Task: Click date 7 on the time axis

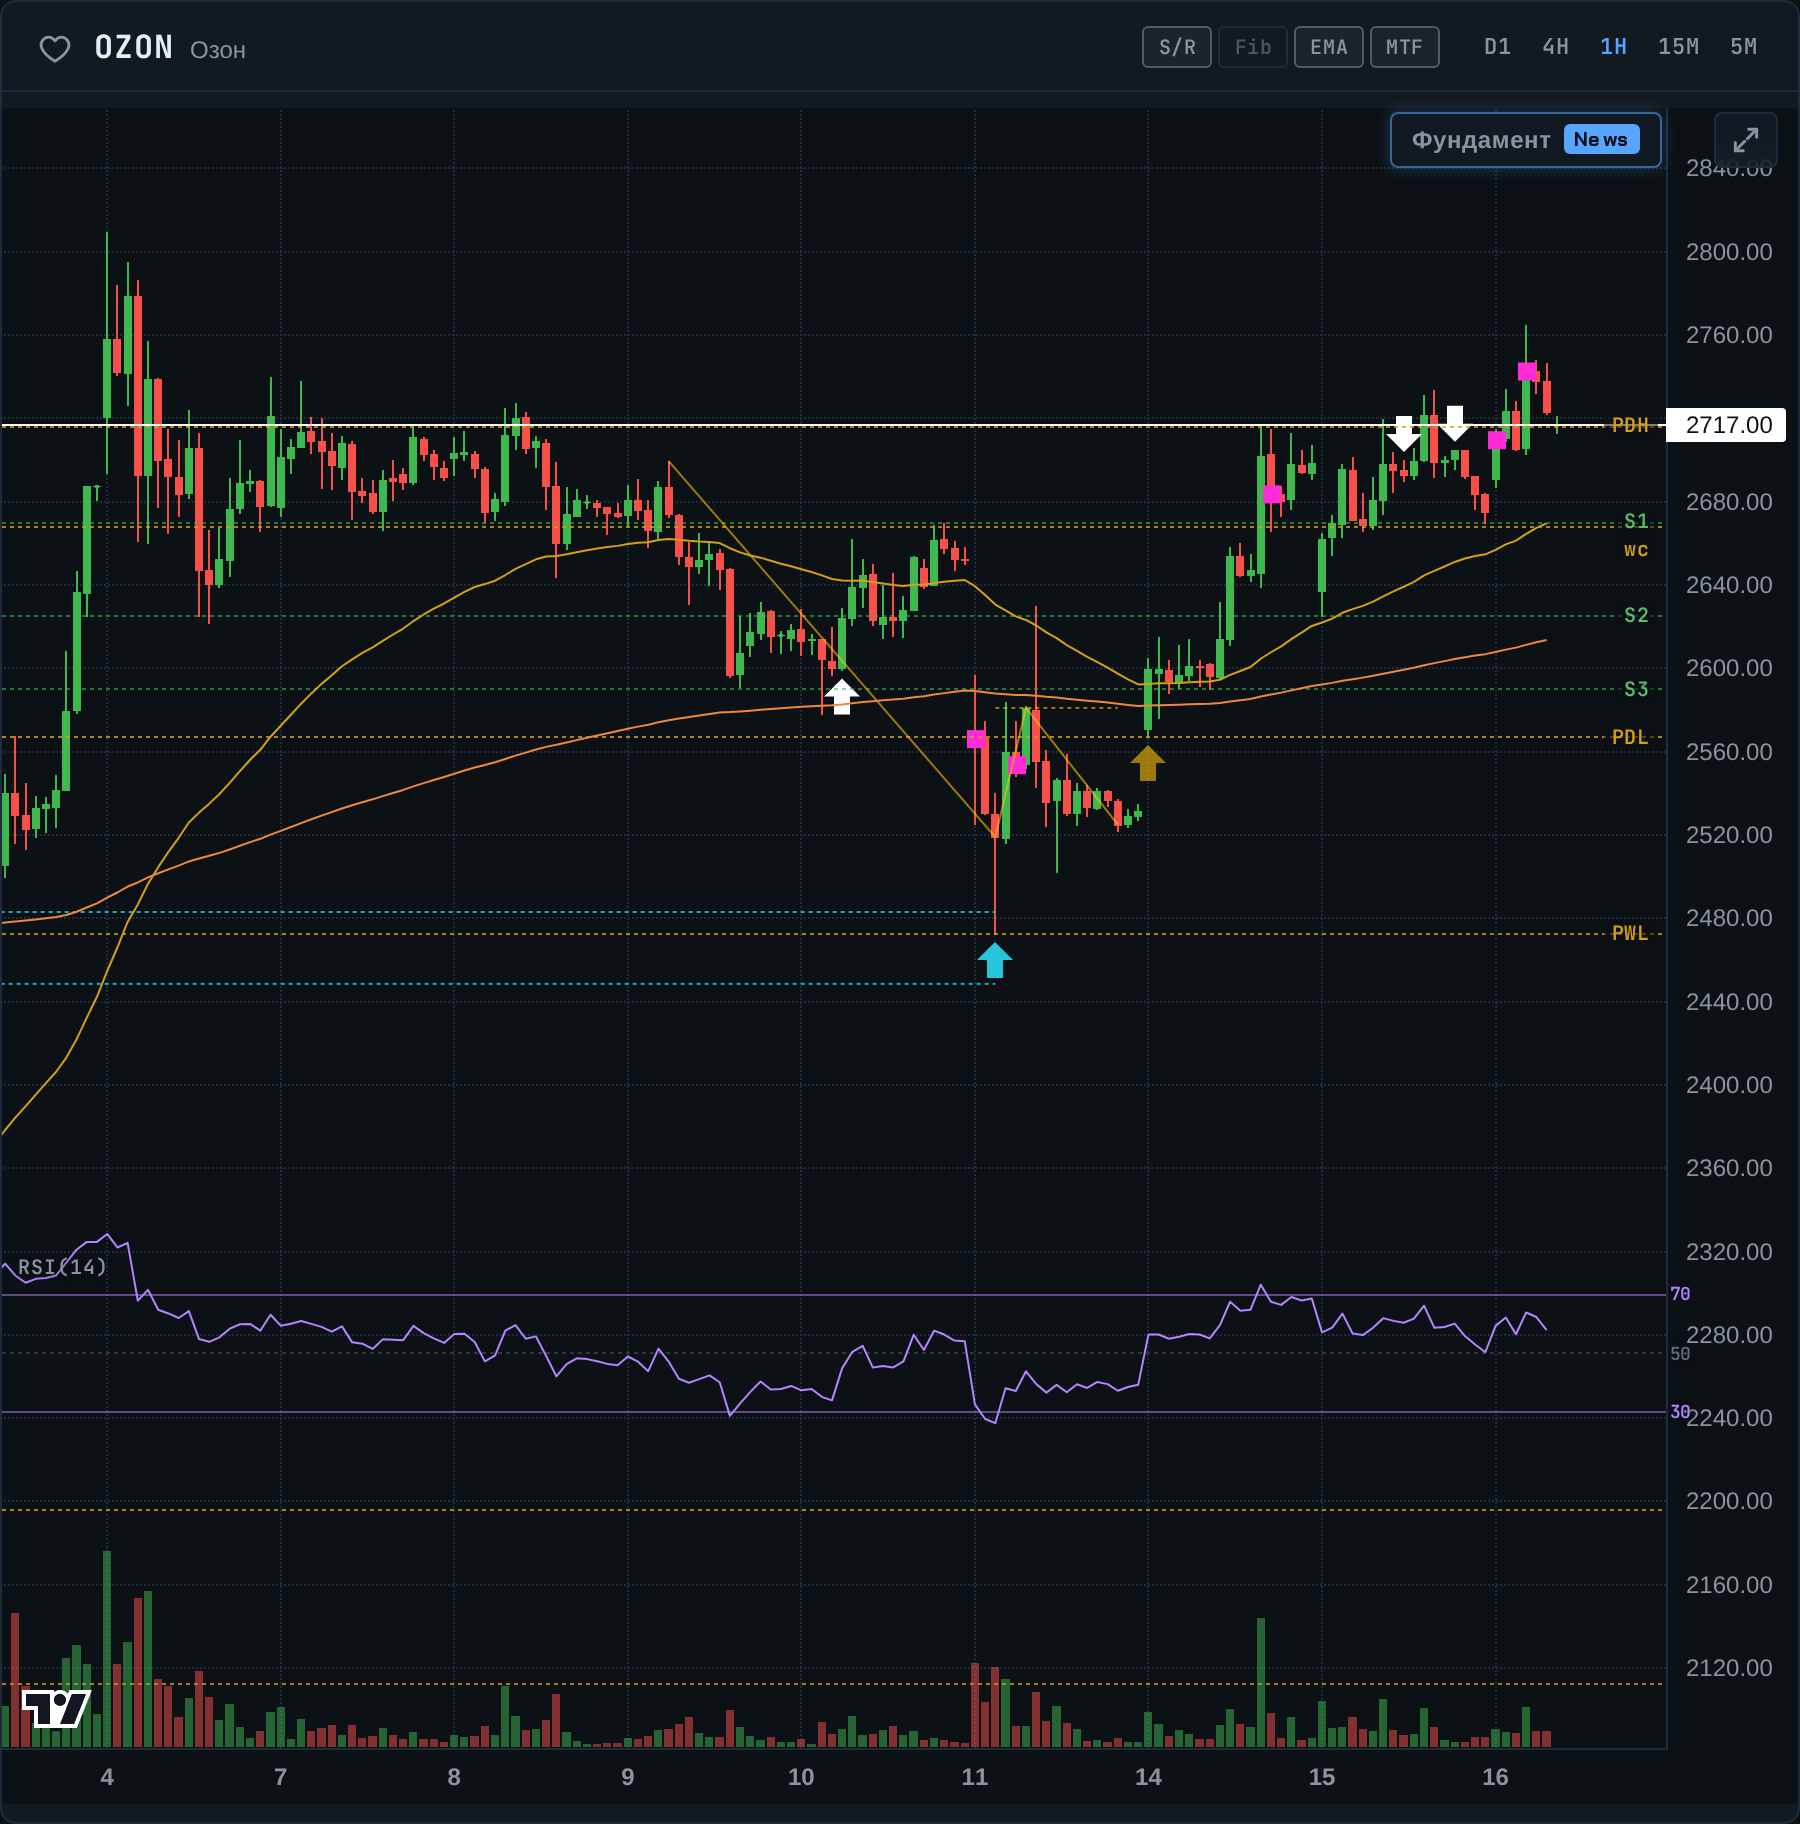Action: click(x=281, y=1777)
